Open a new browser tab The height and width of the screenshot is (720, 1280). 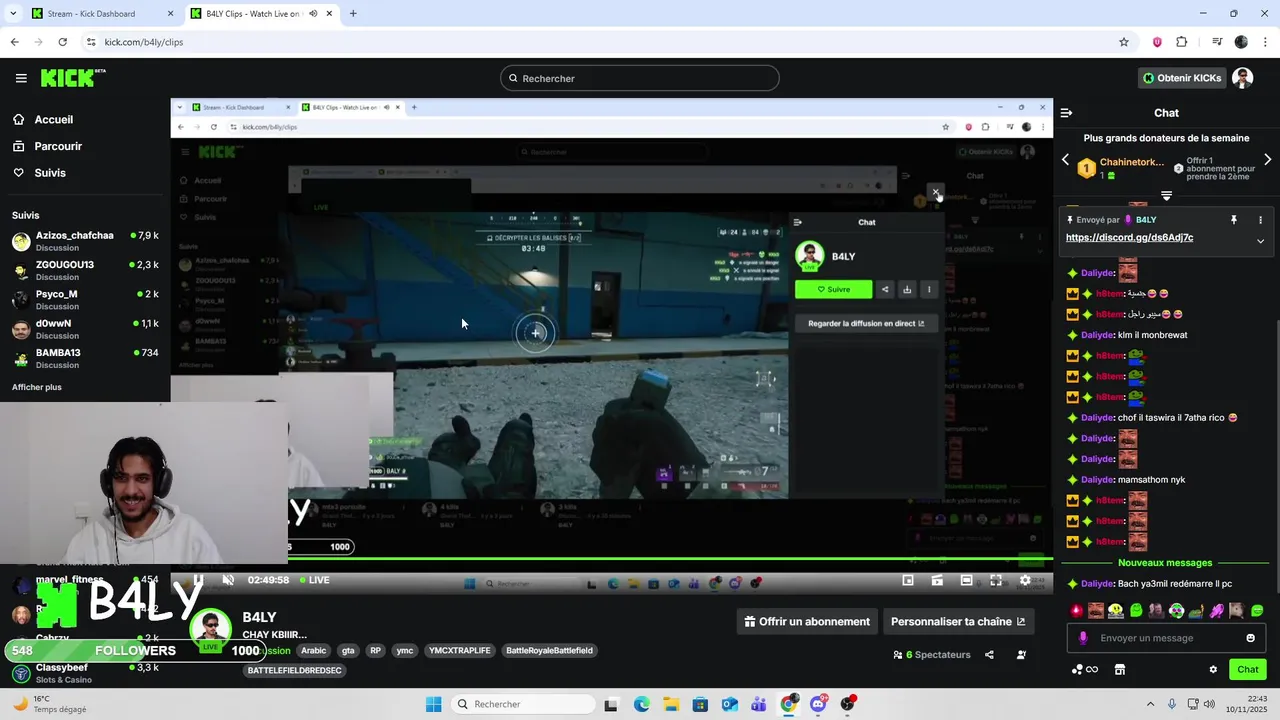[x=353, y=14]
